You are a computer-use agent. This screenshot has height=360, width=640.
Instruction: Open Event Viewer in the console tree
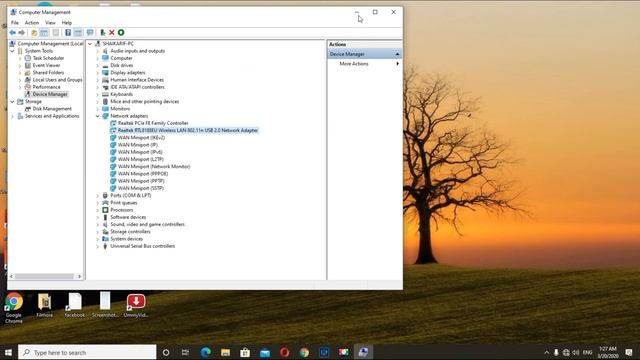46,65
